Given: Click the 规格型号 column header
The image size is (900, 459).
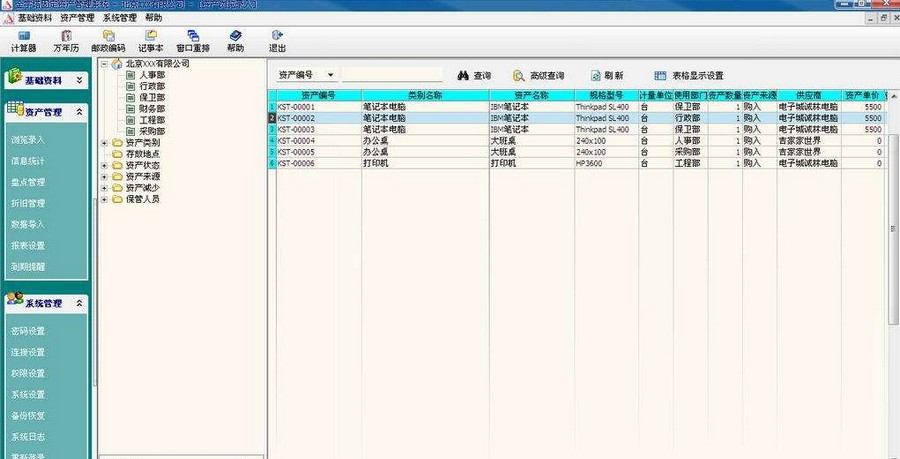Looking at the screenshot, I should 606,95.
